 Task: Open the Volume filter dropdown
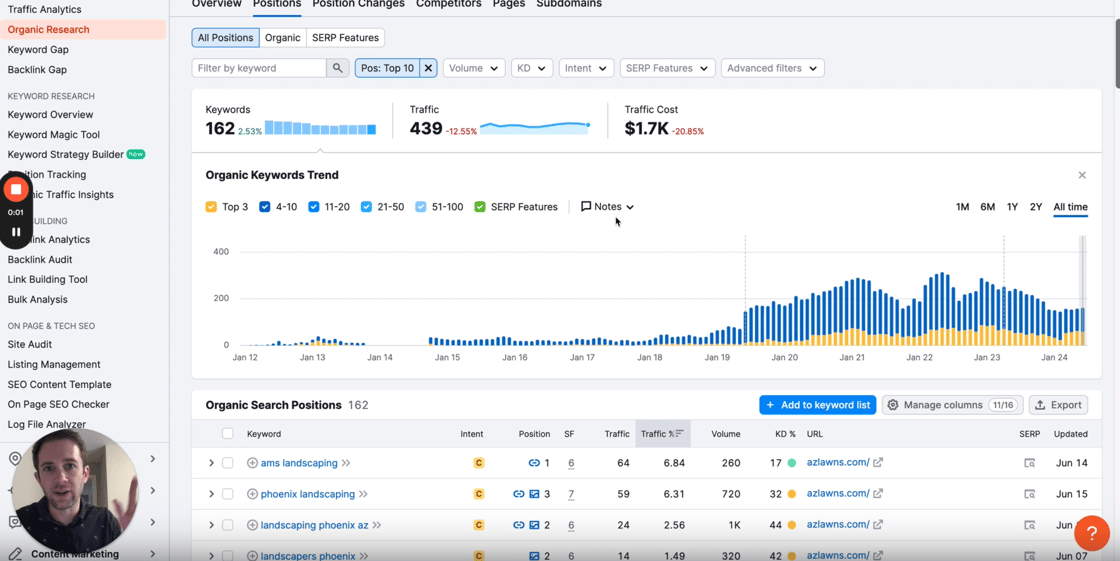[x=473, y=68]
